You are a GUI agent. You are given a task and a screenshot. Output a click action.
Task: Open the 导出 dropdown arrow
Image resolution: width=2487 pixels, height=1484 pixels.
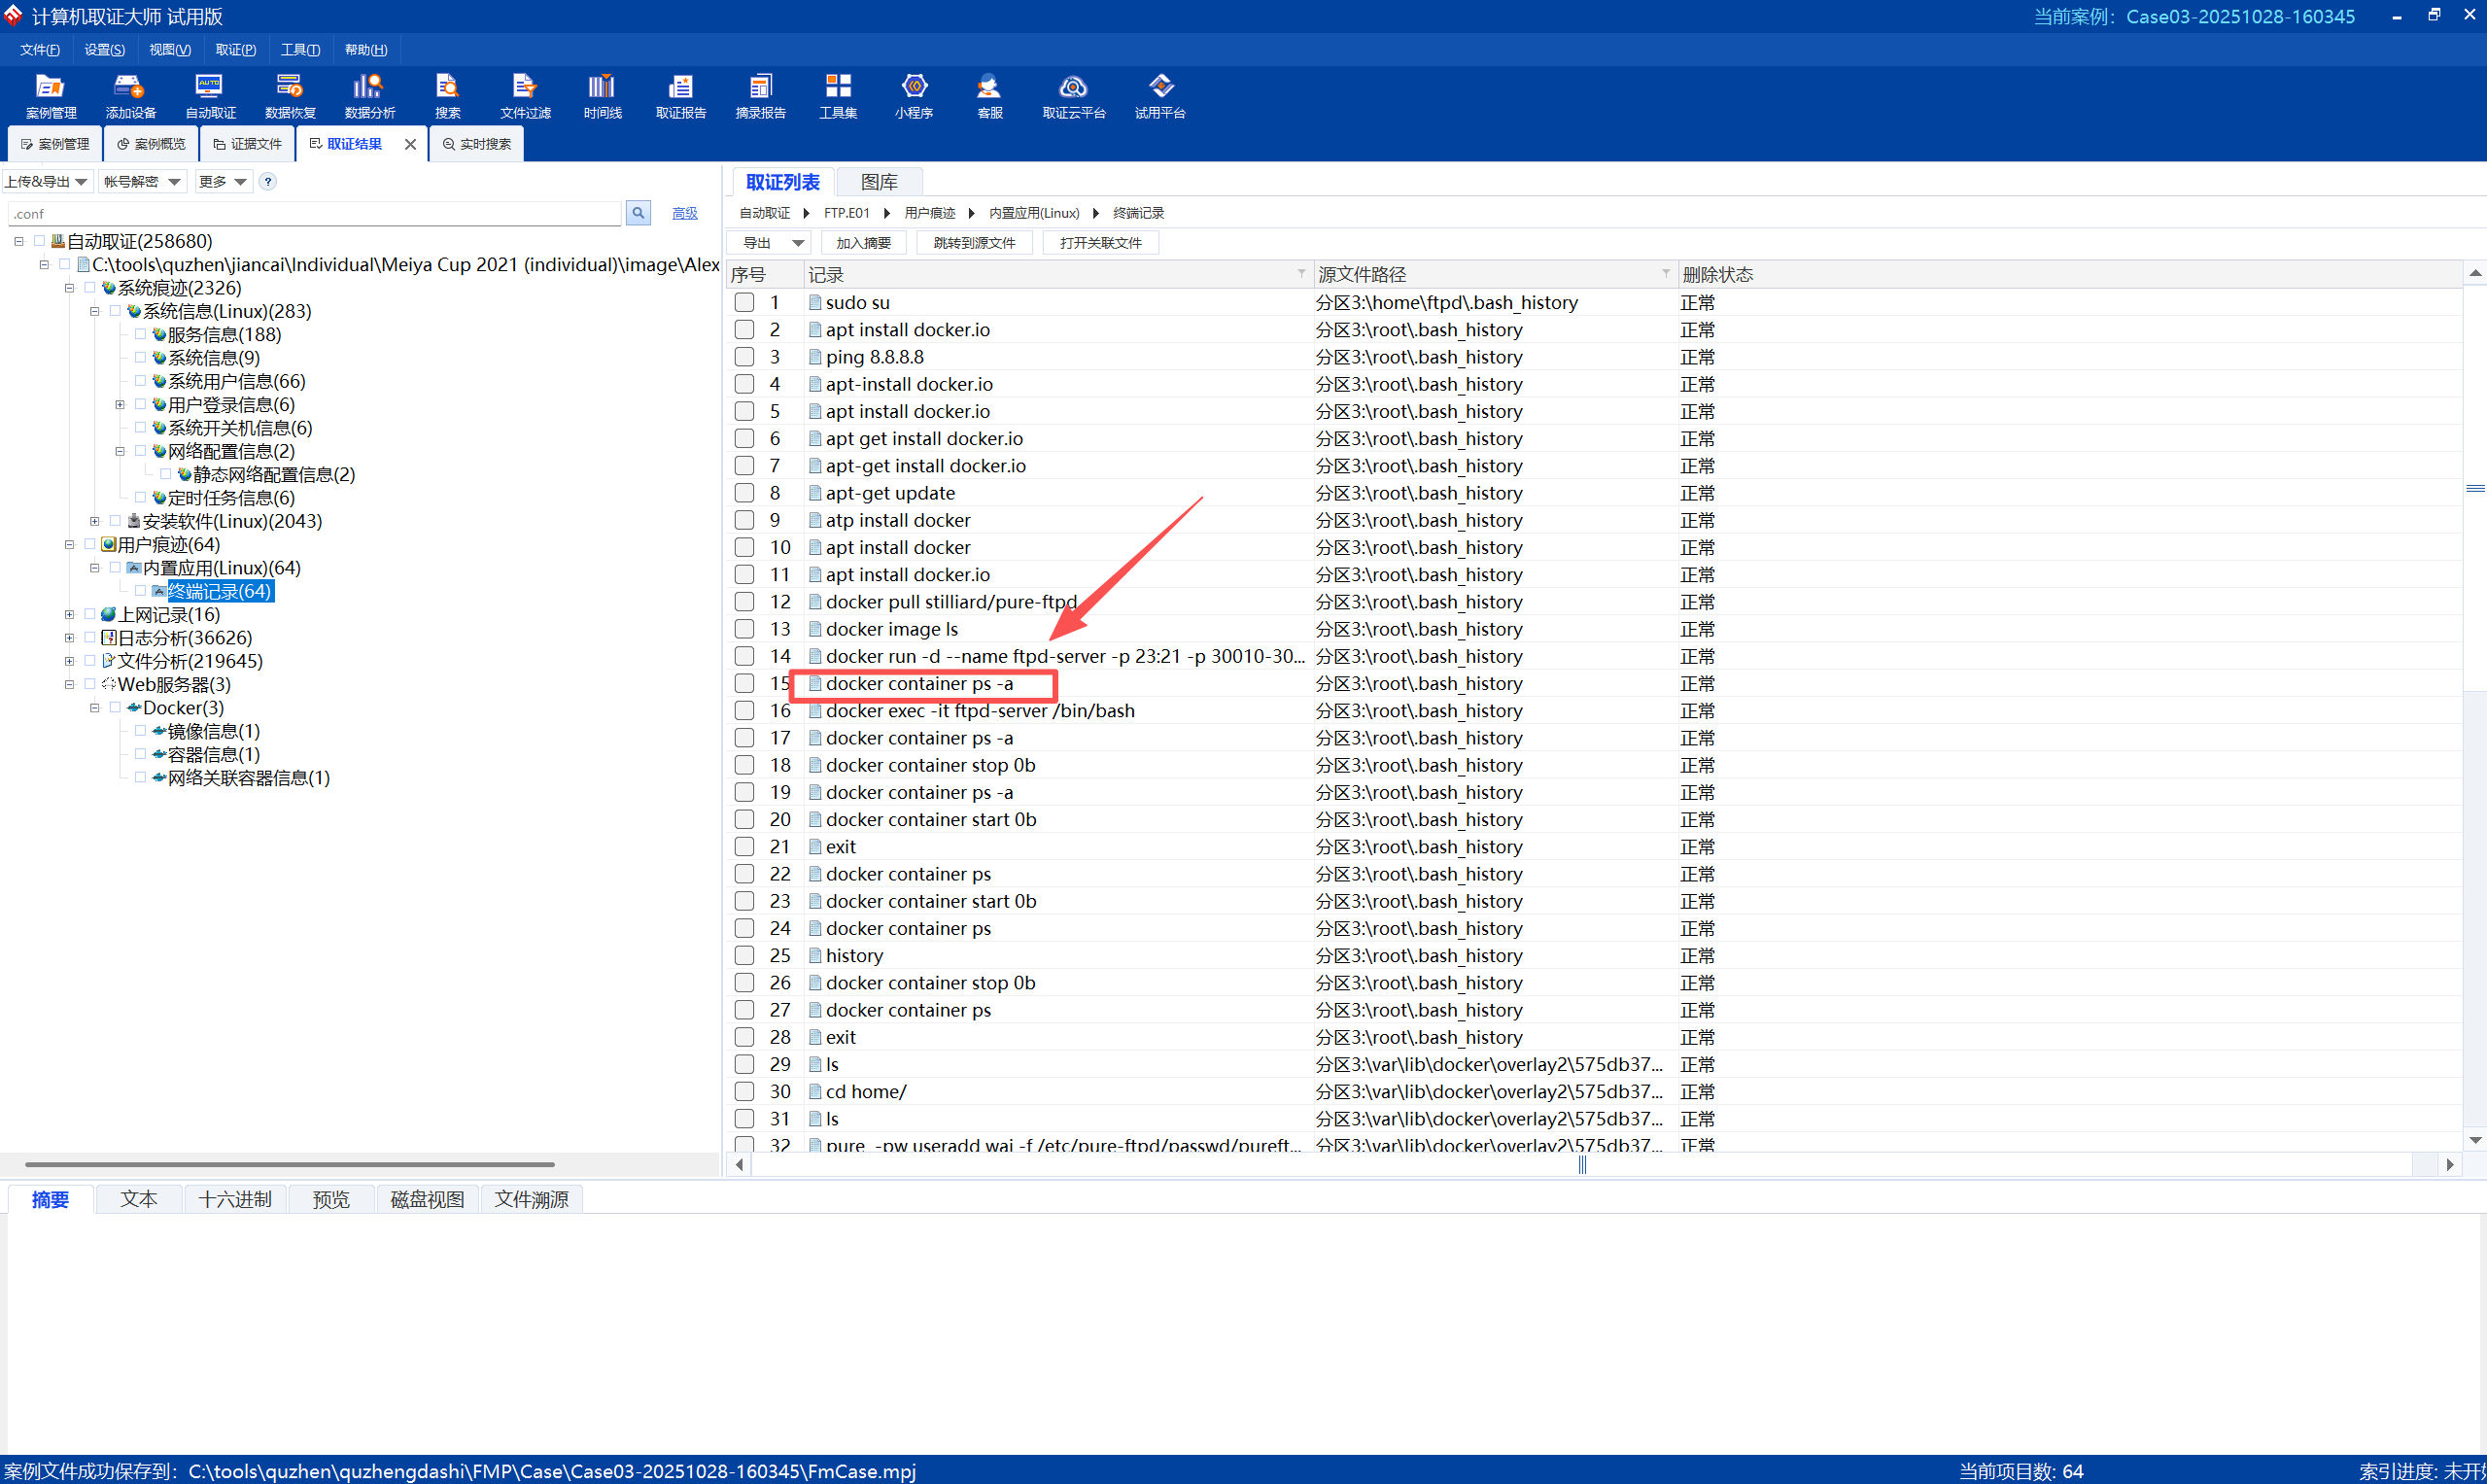797,243
